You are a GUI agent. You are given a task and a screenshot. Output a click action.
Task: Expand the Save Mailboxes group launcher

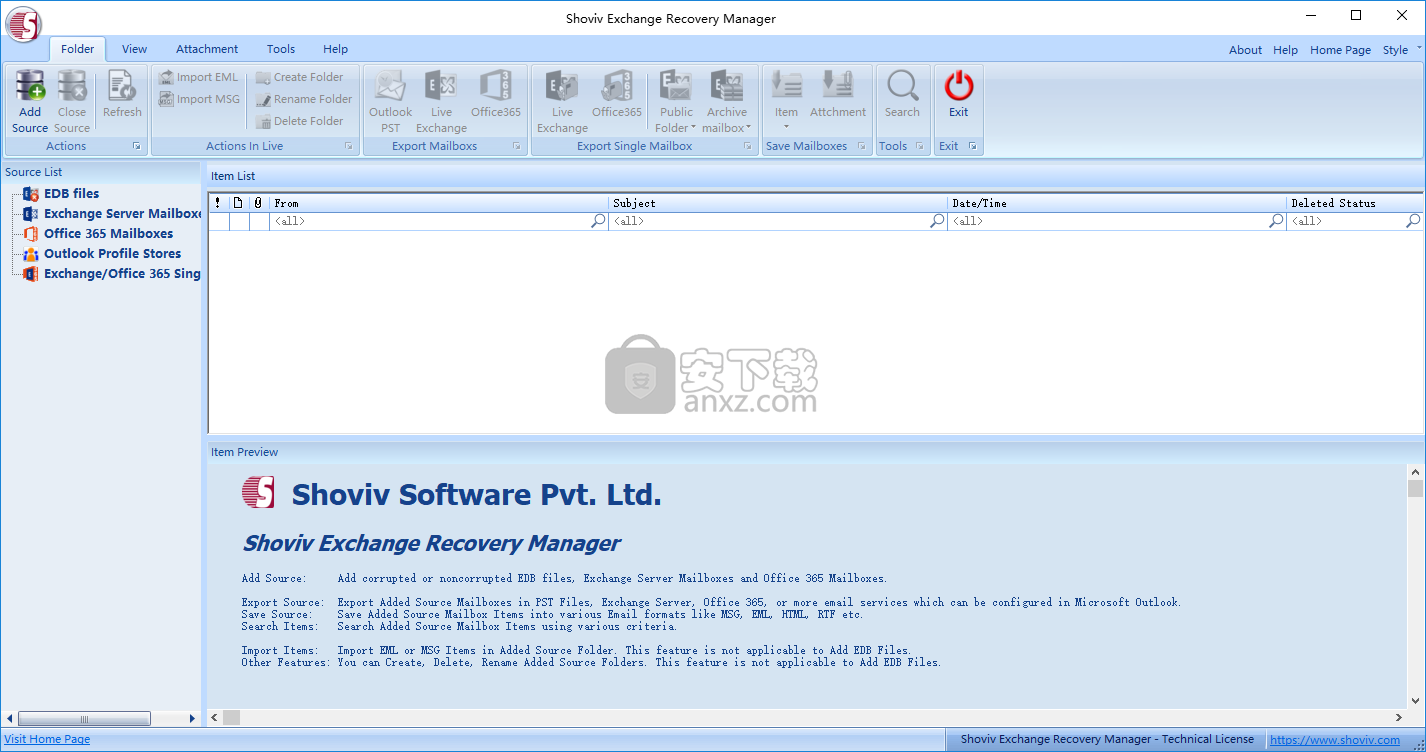click(x=861, y=147)
